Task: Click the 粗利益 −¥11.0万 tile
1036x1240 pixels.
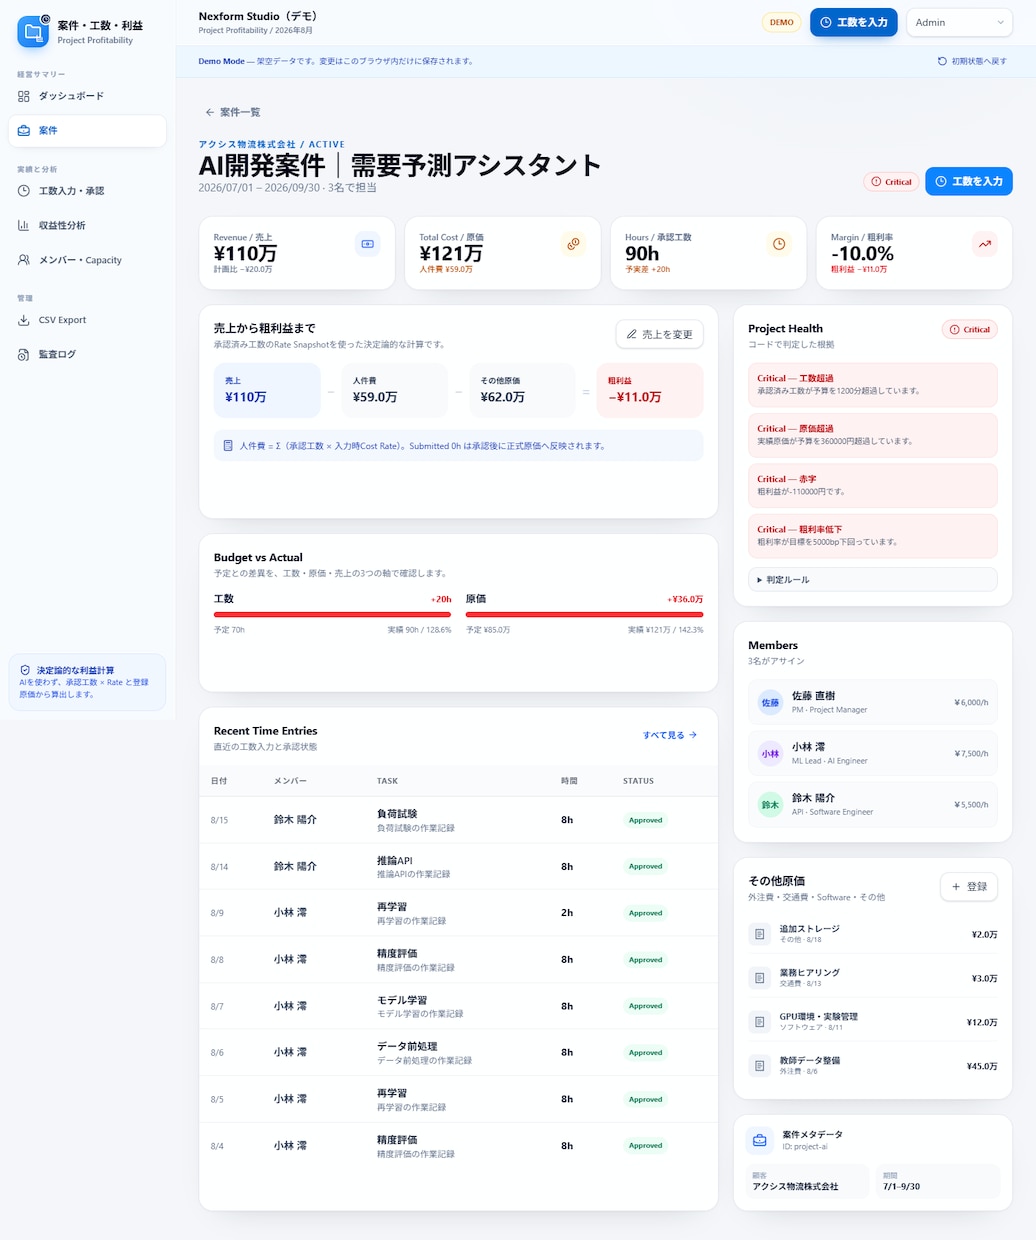Action: [650, 390]
